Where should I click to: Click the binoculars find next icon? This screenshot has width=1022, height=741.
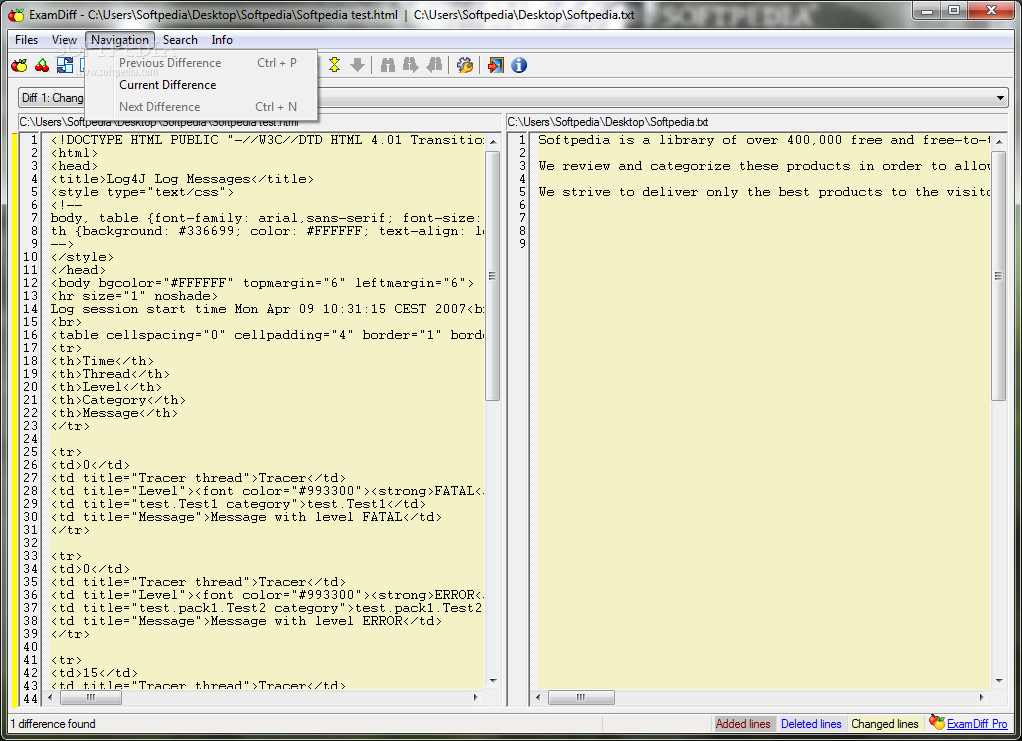[411, 65]
